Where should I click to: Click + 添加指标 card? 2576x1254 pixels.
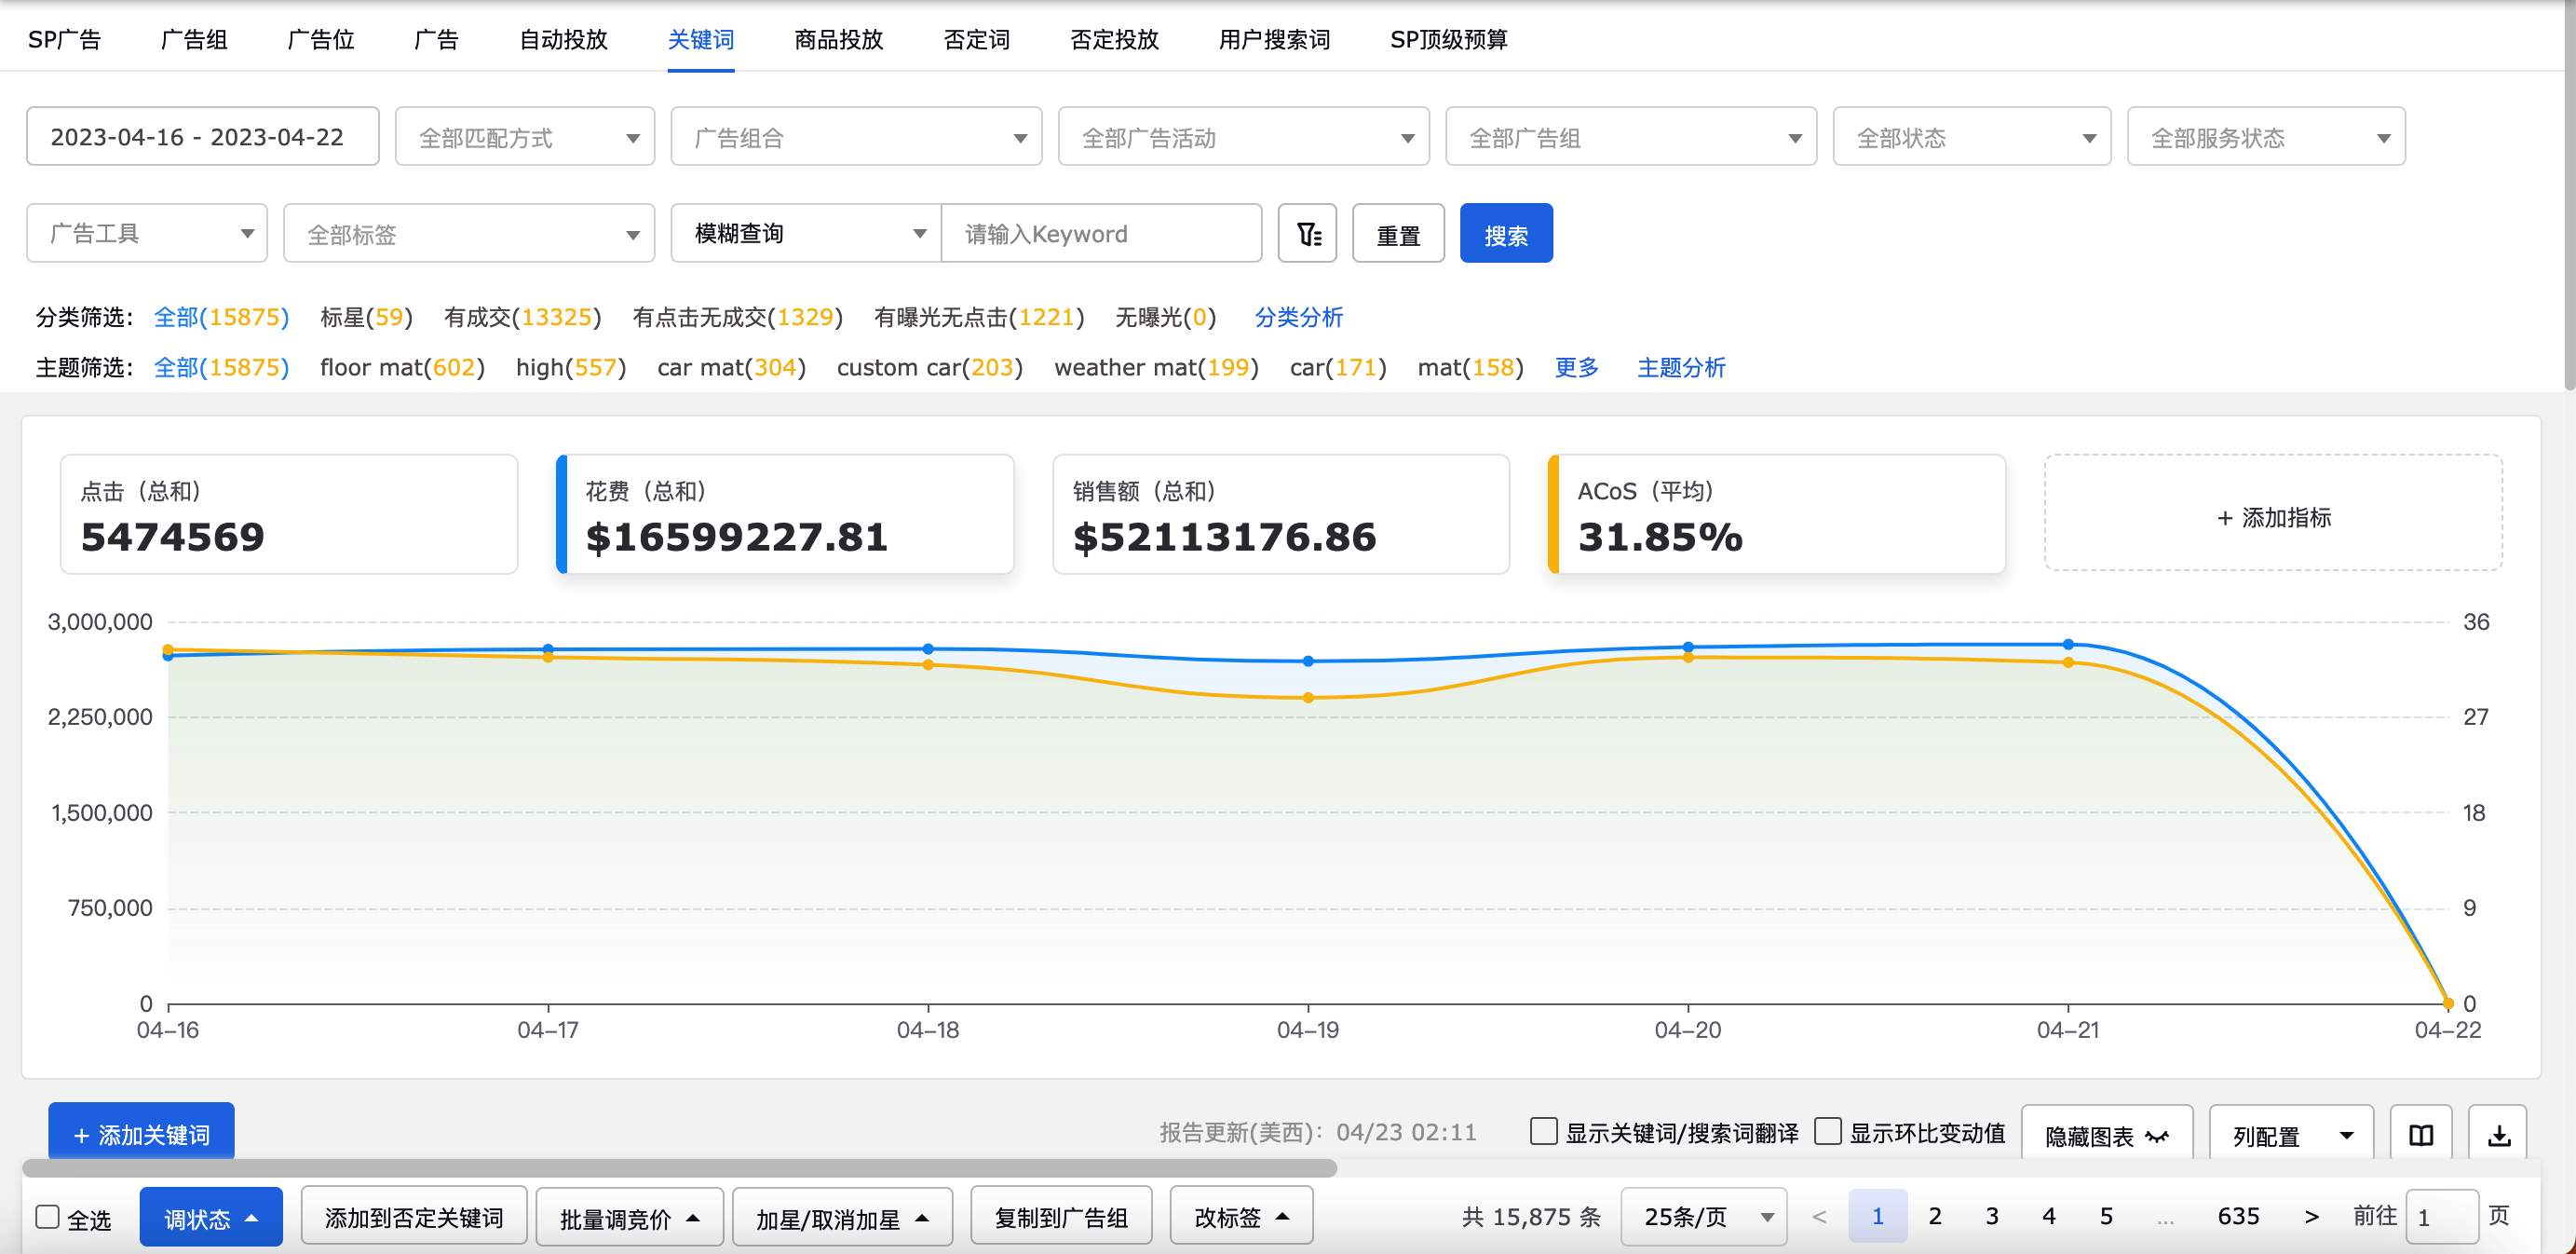pyautogui.click(x=2273, y=514)
